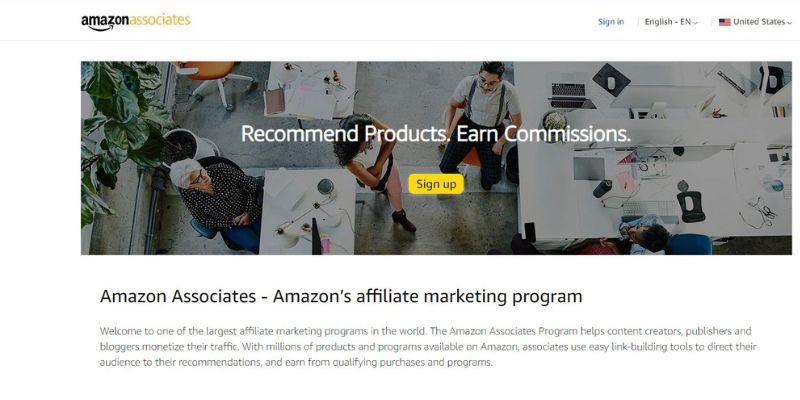
Task: Expand the chevron beside United States
Action: pyautogui.click(x=789, y=23)
